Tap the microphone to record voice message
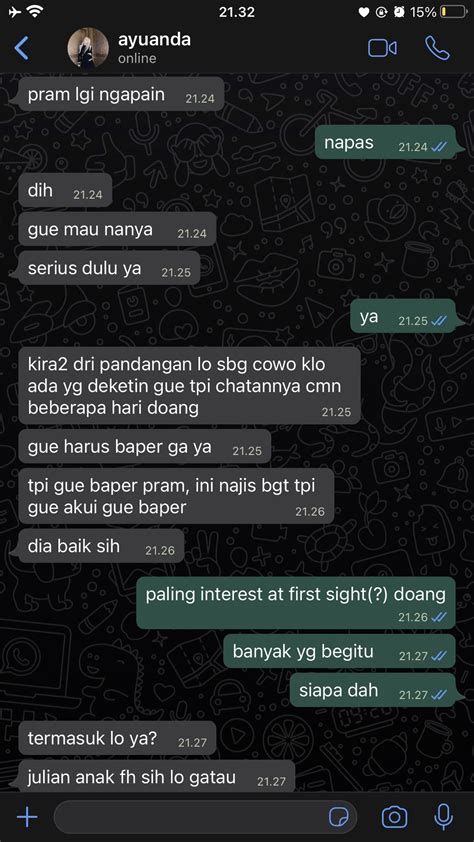This screenshot has width=474, height=842. pos(443,817)
